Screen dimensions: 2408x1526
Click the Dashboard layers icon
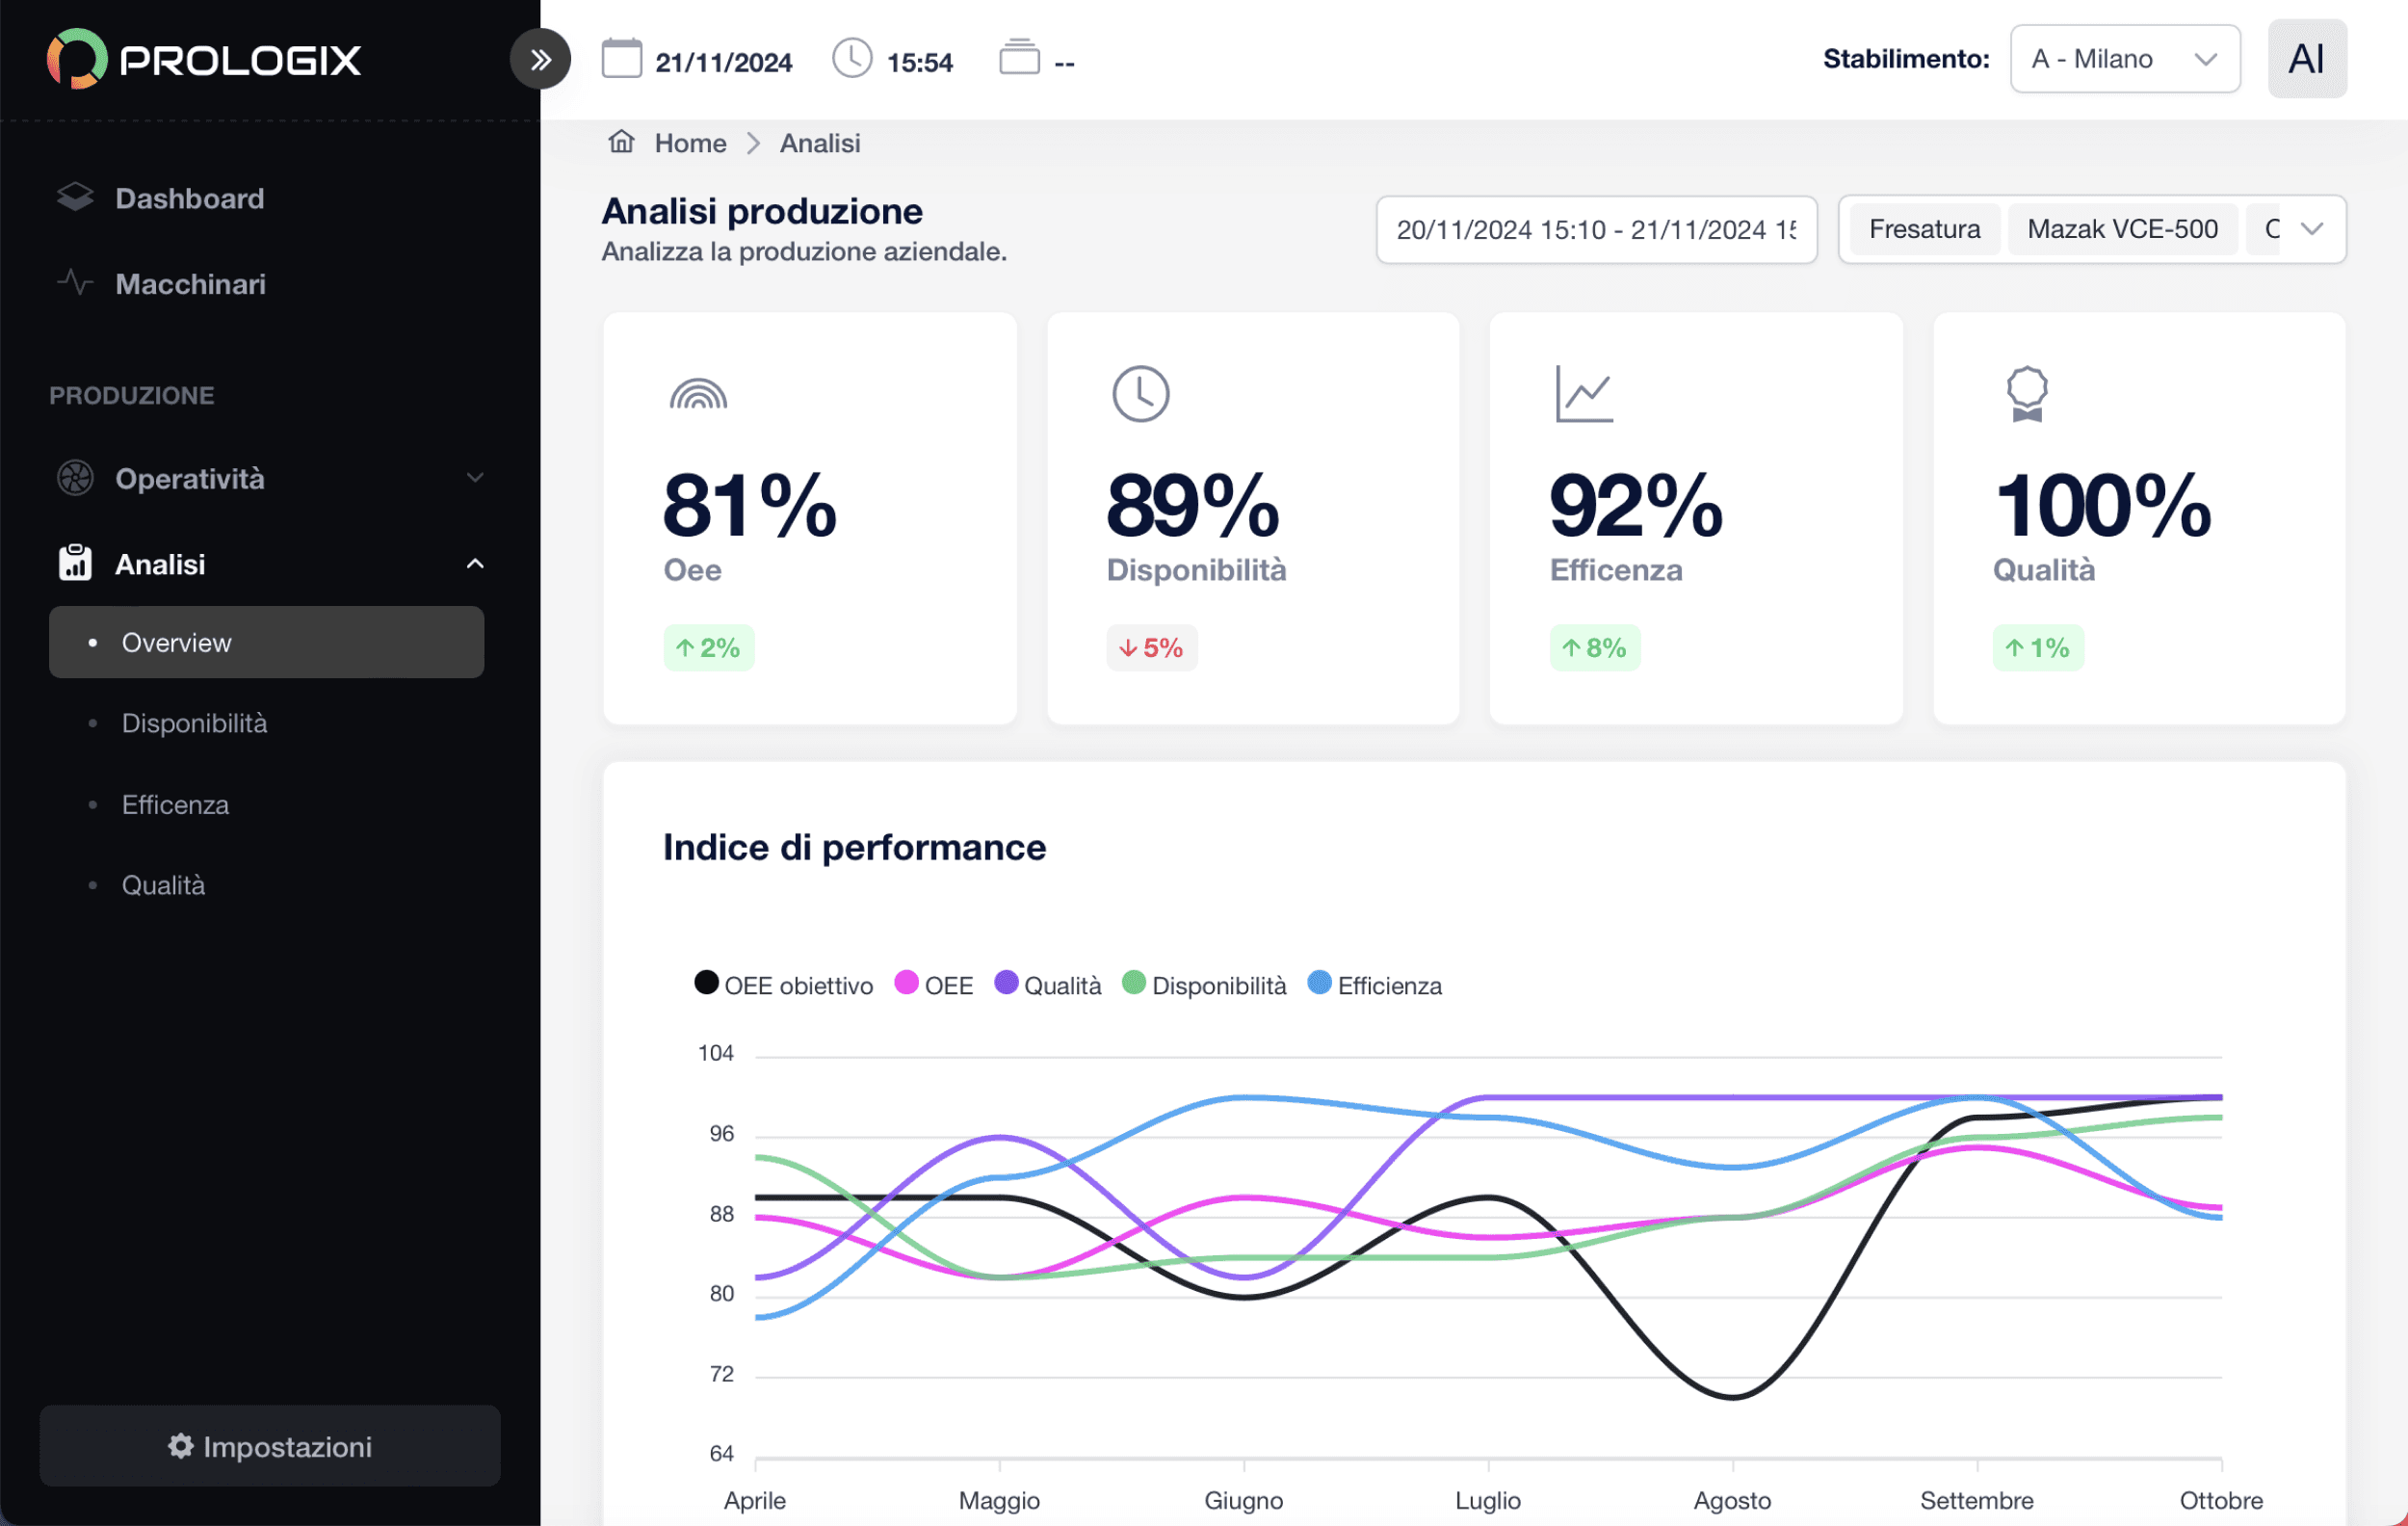tap(75, 198)
